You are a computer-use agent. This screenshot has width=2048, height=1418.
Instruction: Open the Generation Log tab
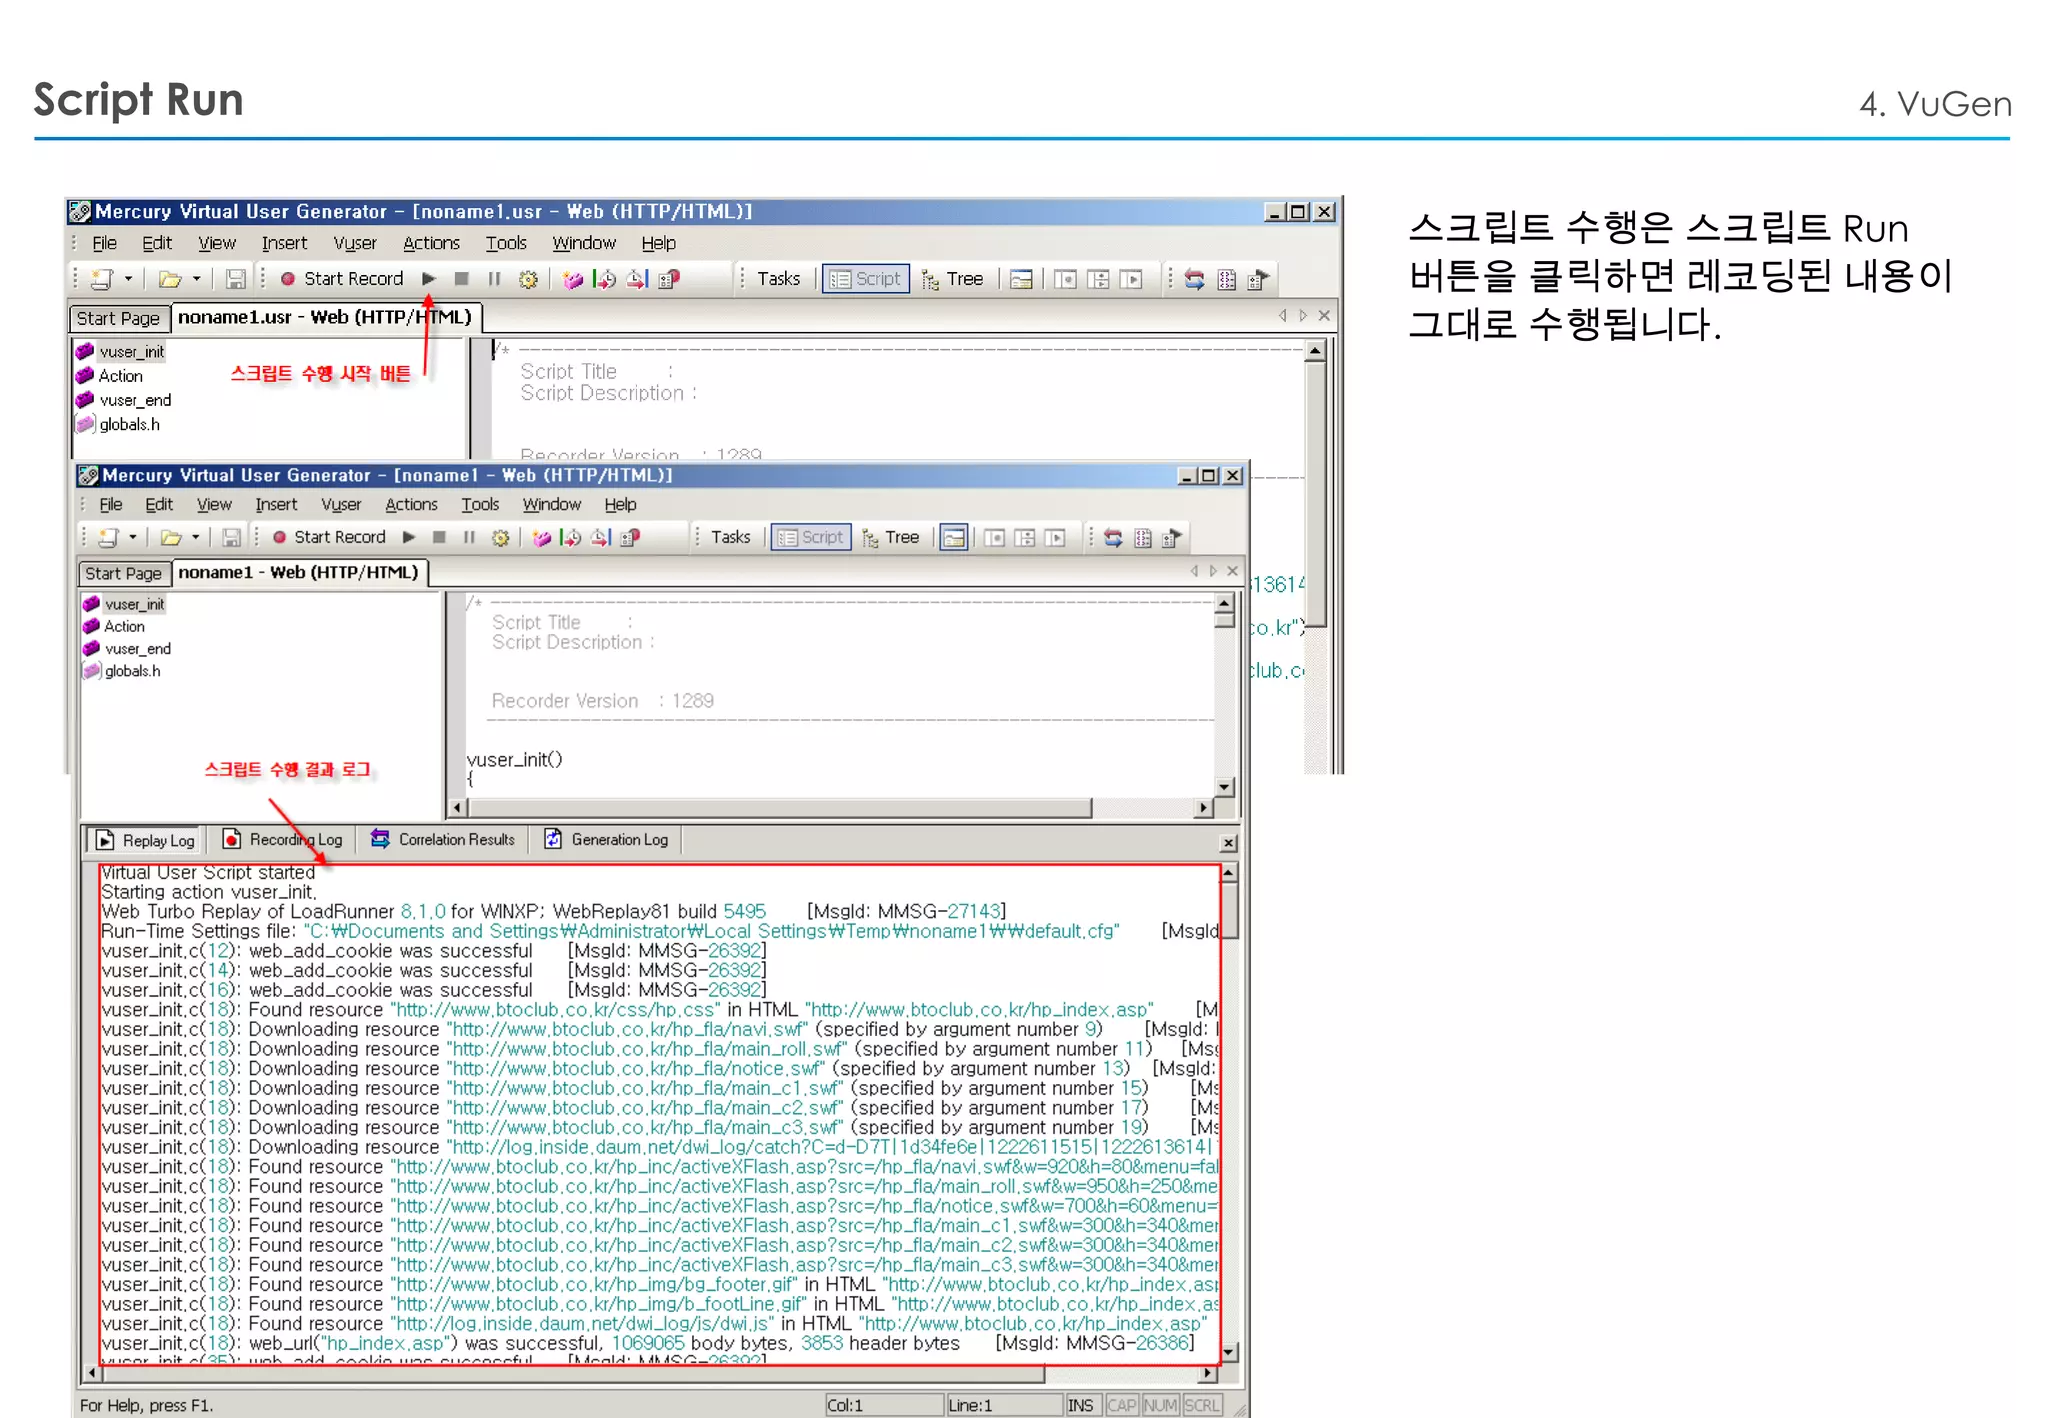(x=607, y=840)
